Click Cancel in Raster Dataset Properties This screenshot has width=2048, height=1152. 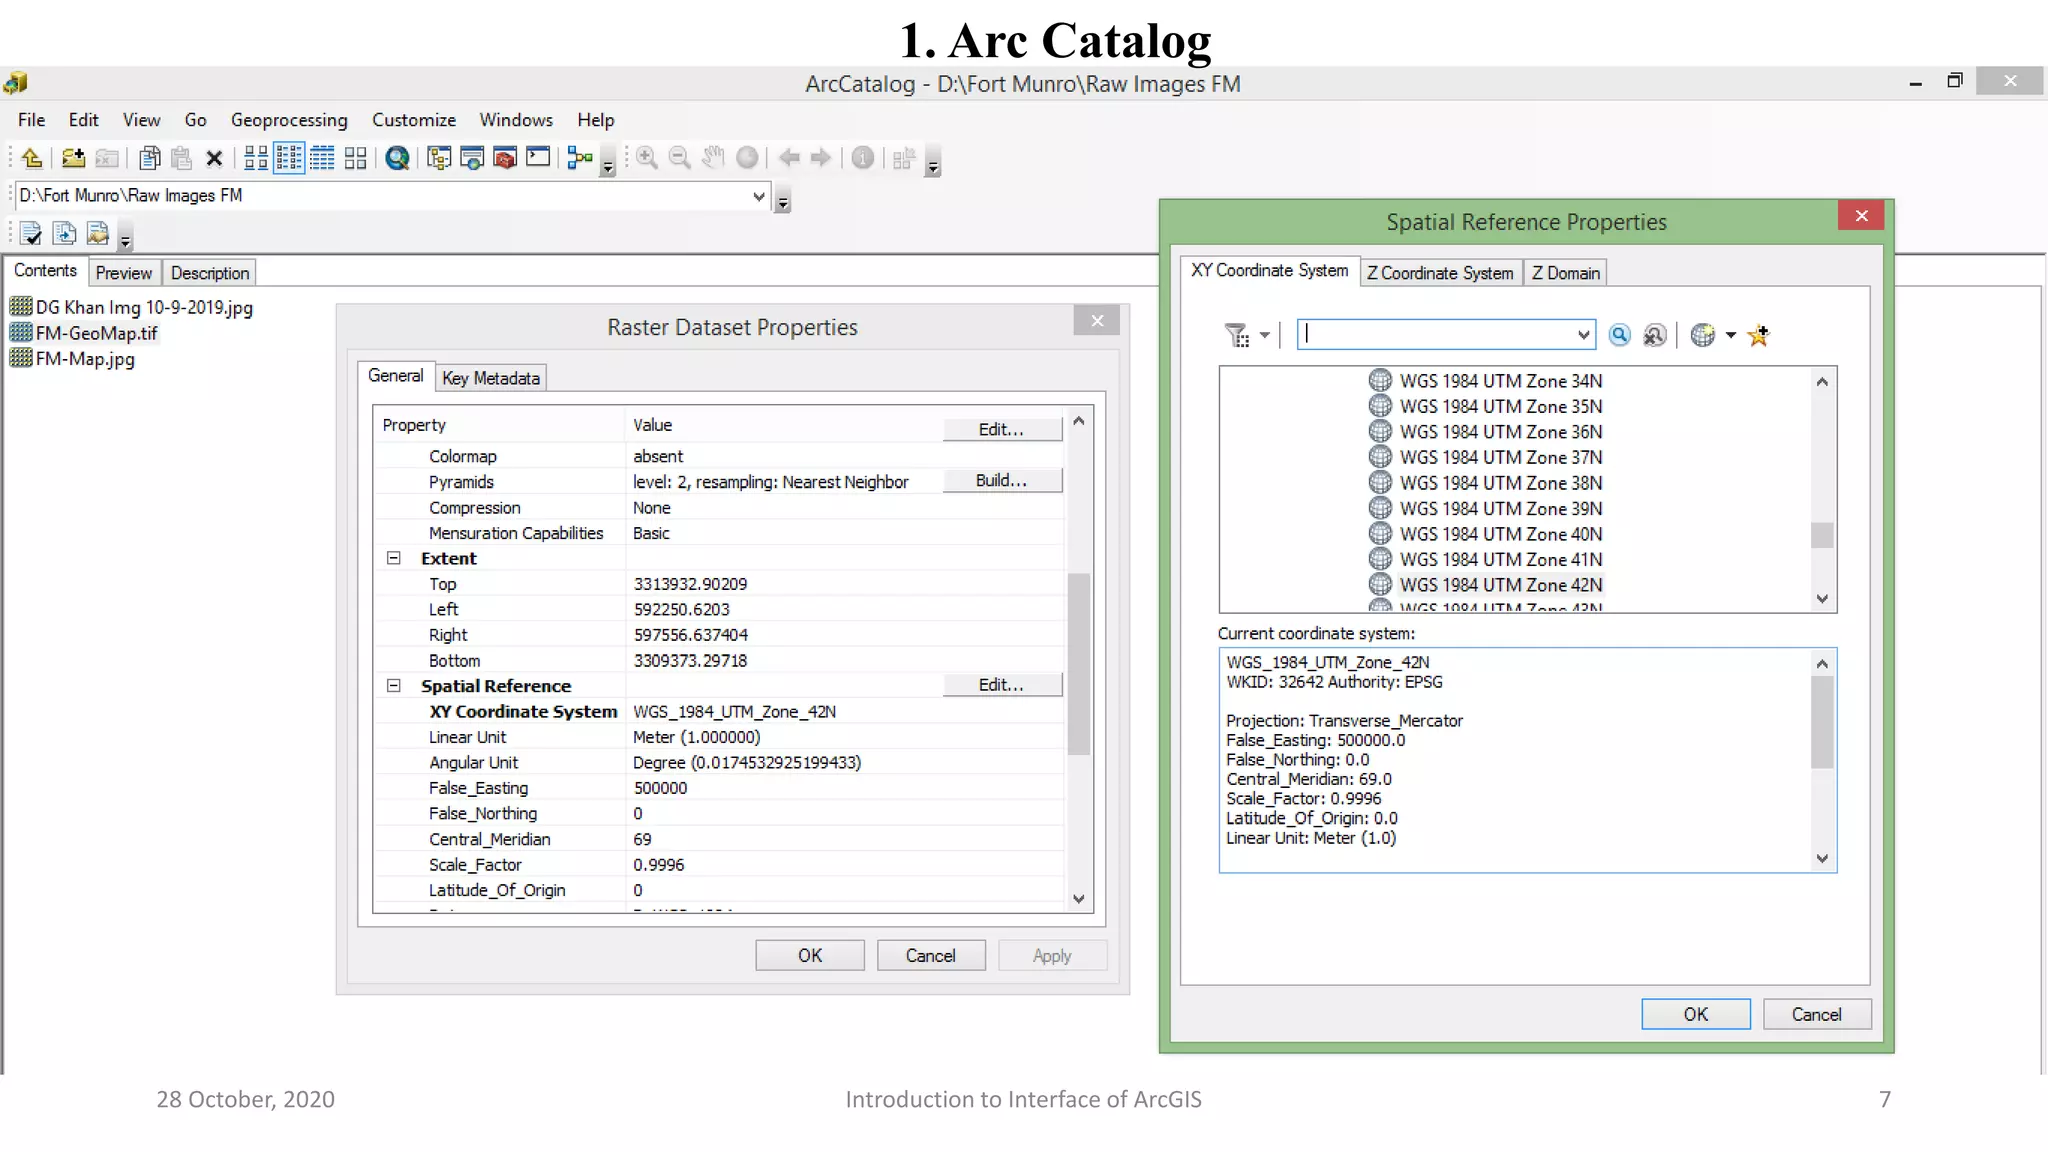pyautogui.click(x=931, y=955)
